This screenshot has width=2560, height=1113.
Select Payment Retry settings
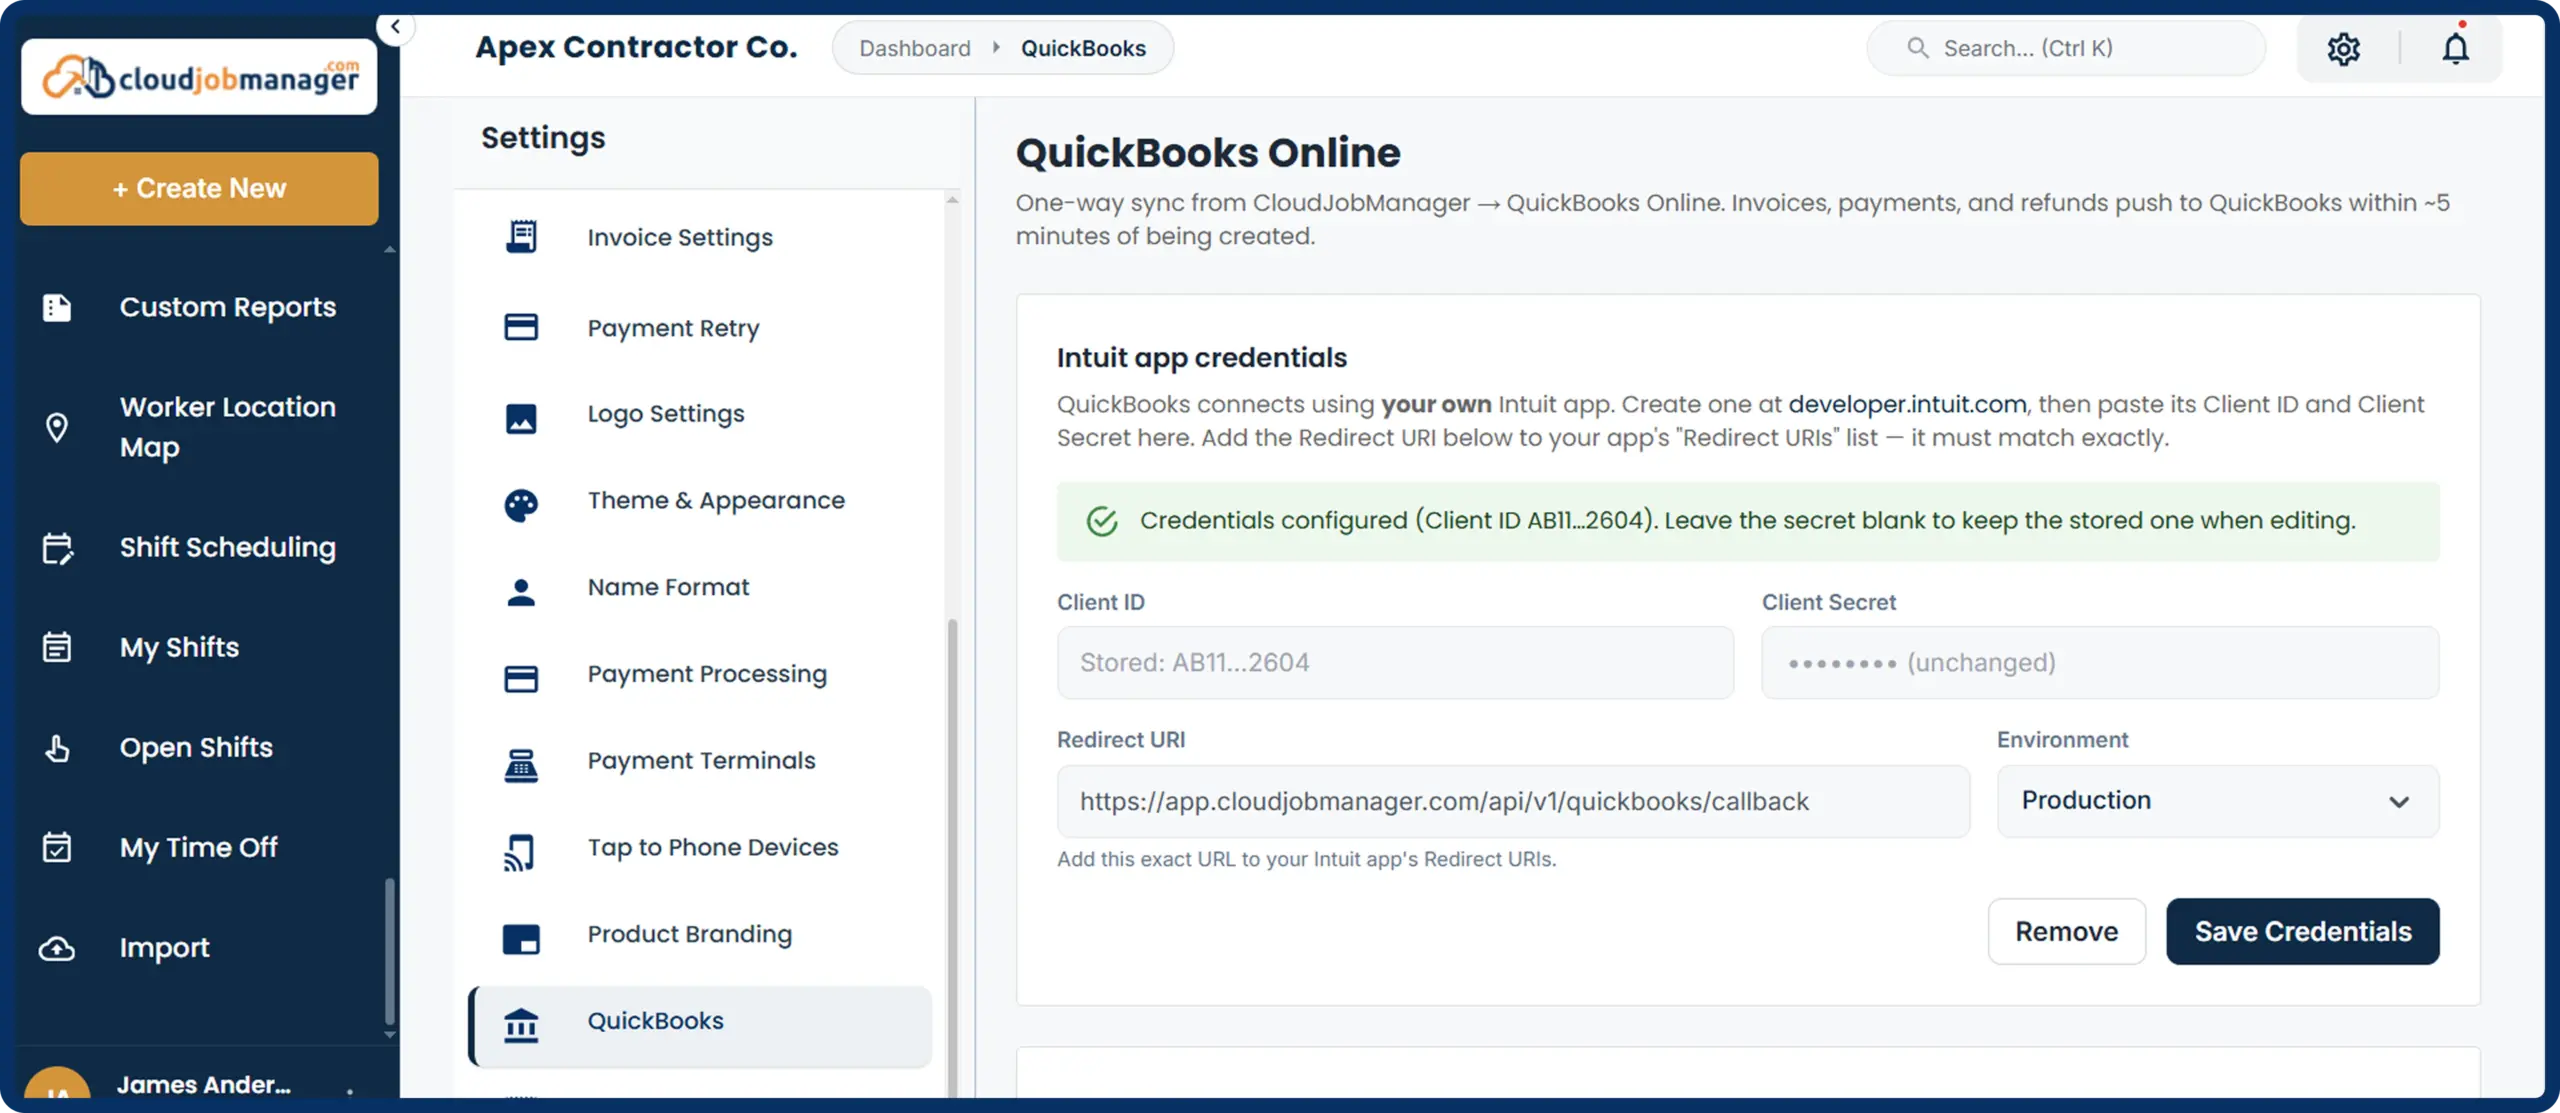tap(700, 327)
